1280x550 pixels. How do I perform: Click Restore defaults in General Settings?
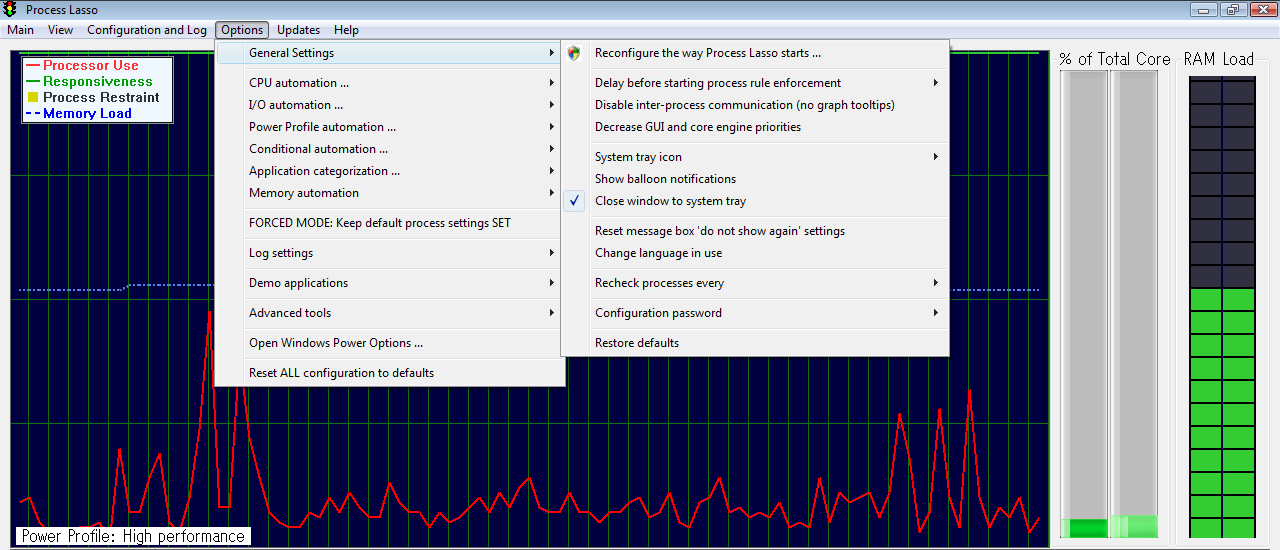coord(755,343)
